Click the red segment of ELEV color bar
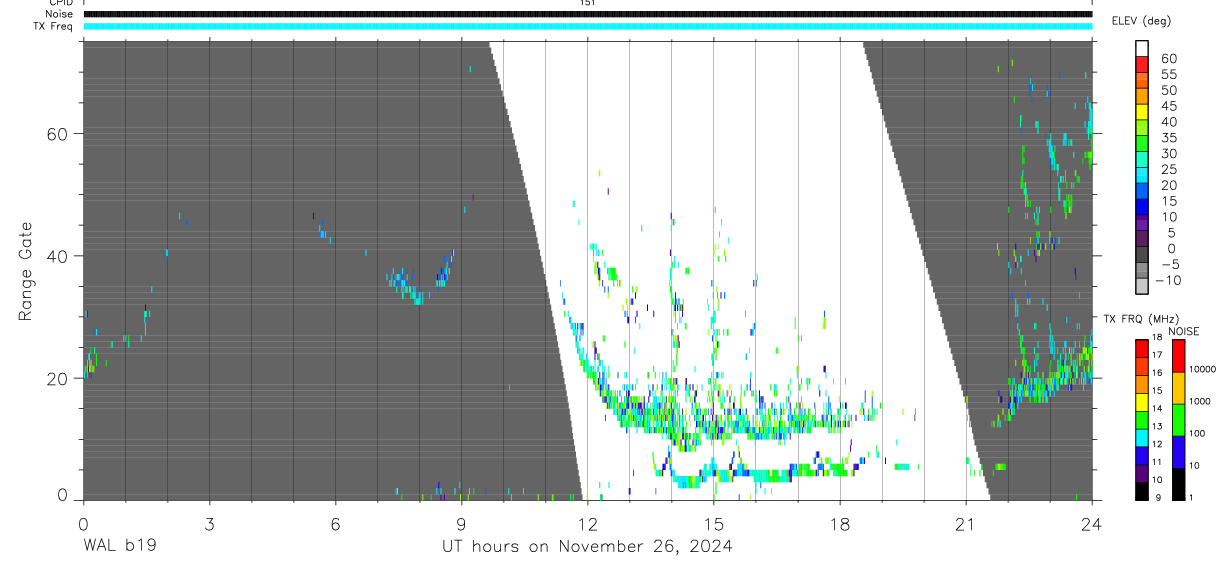The width and height of the screenshot is (1228, 567). [1142, 63]
